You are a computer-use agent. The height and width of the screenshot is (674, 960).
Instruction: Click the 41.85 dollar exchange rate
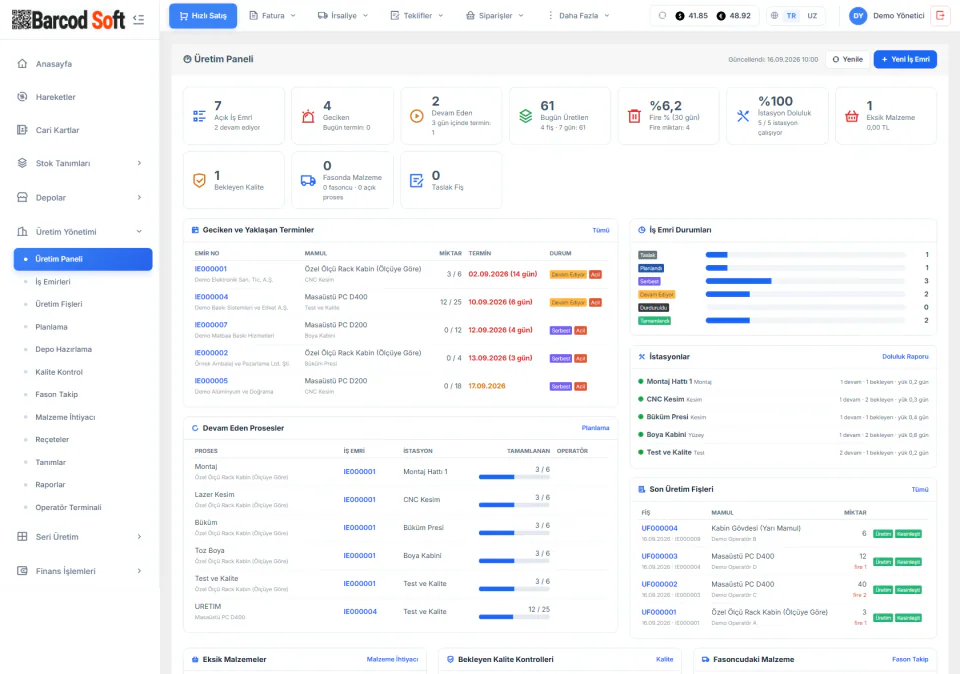click(x=691, y=16)
